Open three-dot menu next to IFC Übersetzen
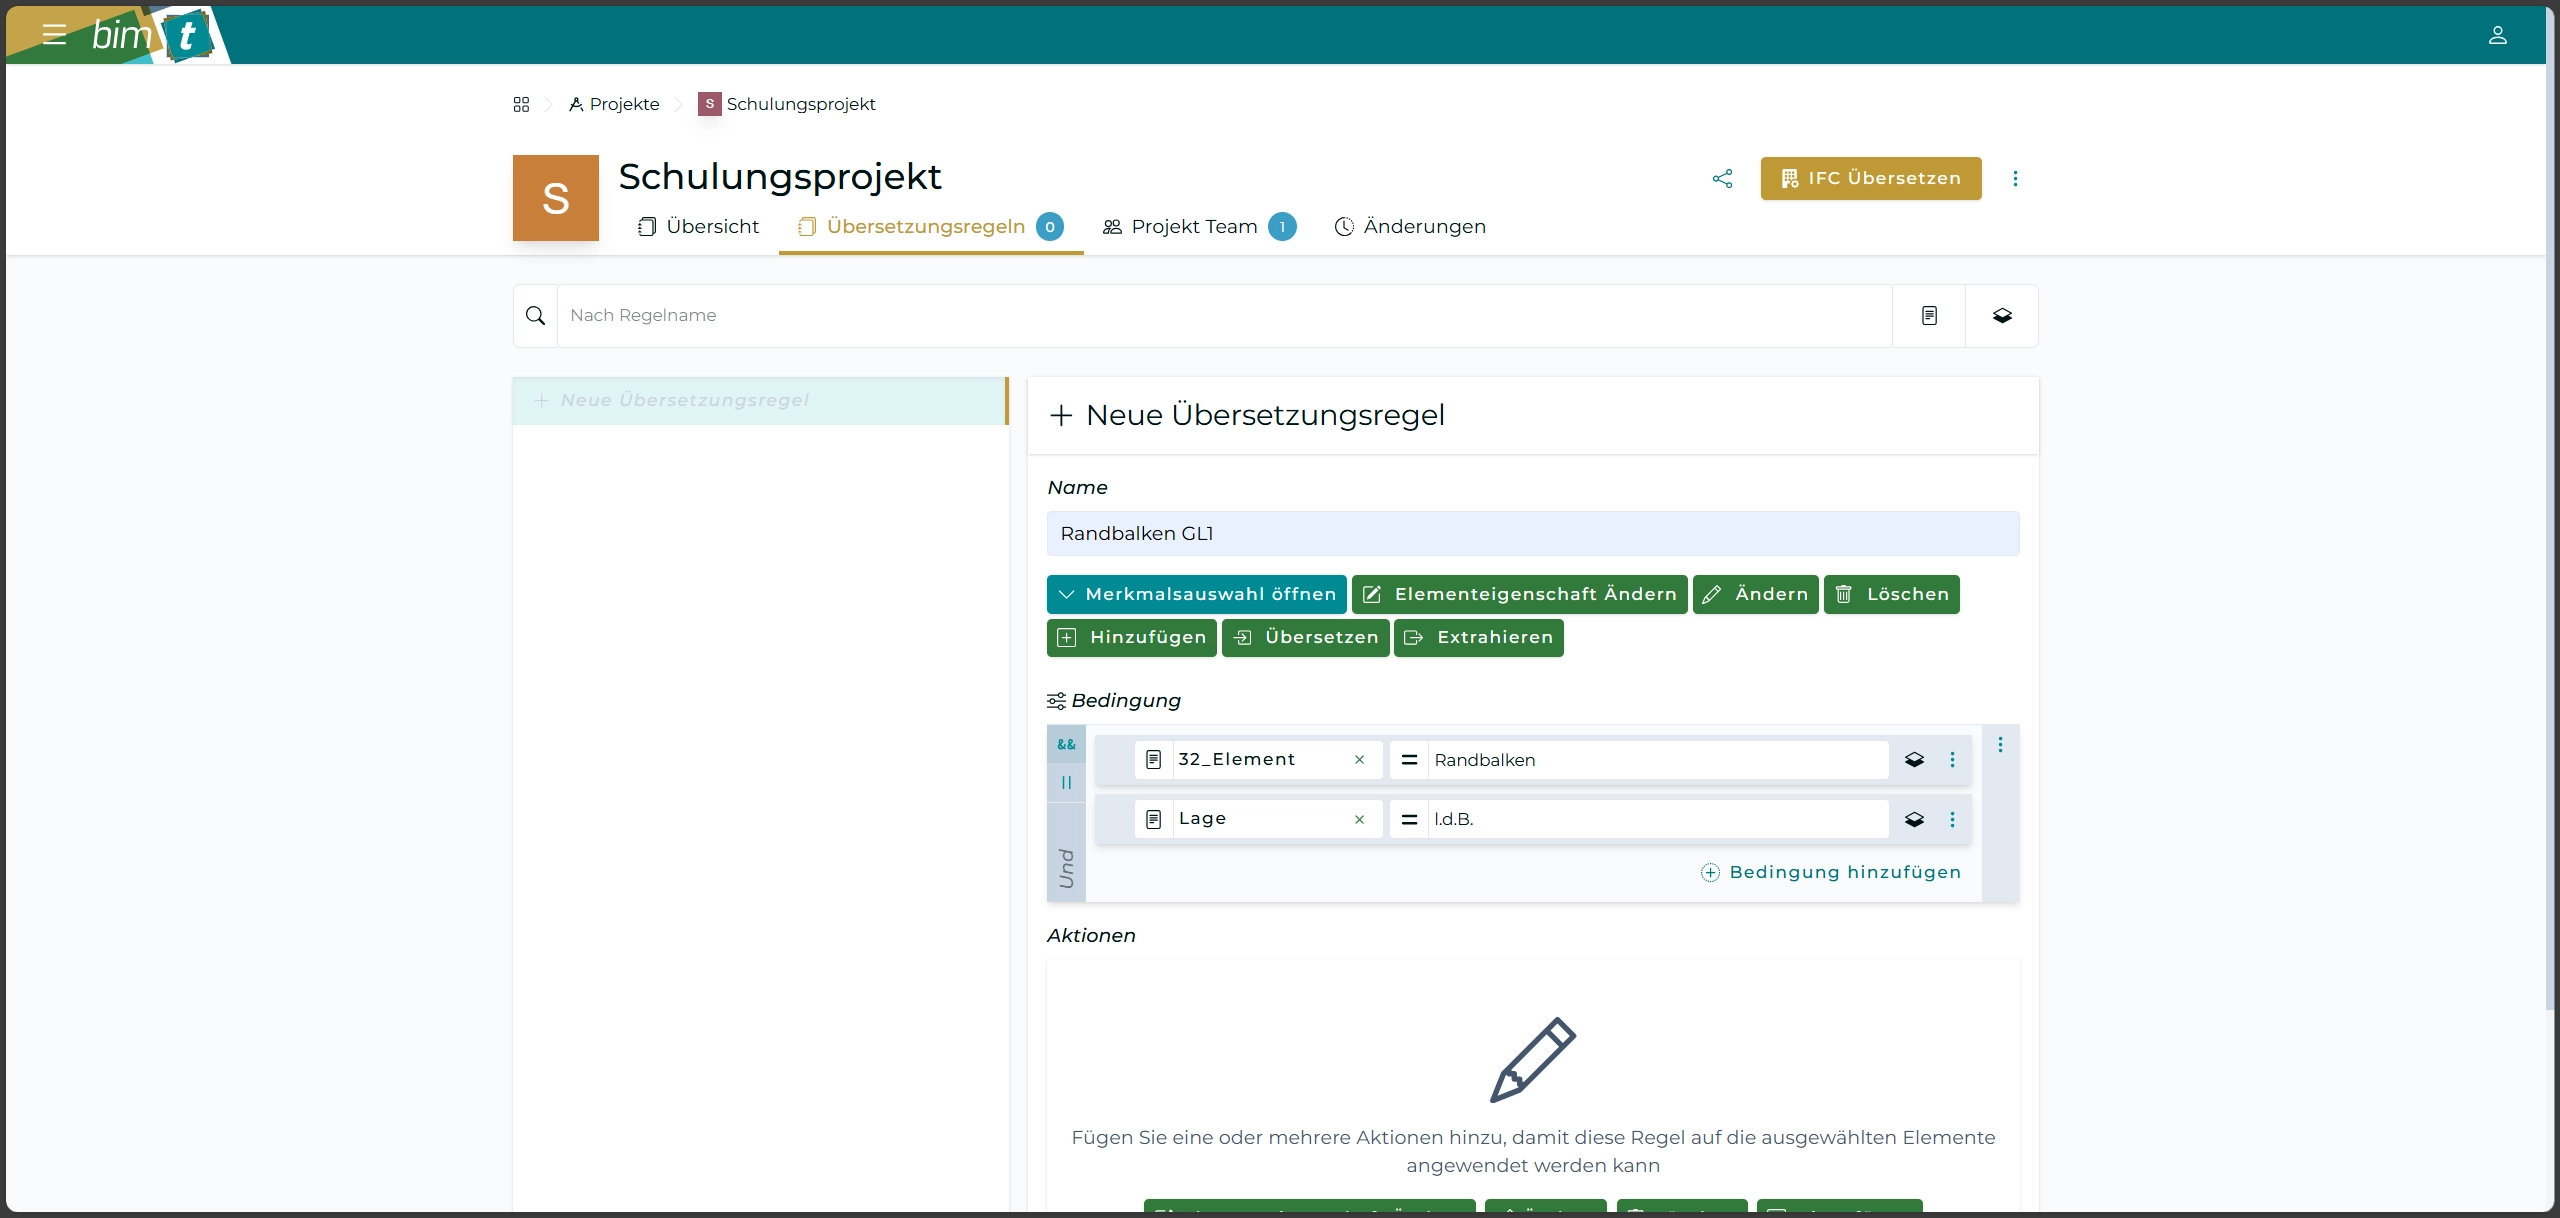 click(x=2015, y=179)
